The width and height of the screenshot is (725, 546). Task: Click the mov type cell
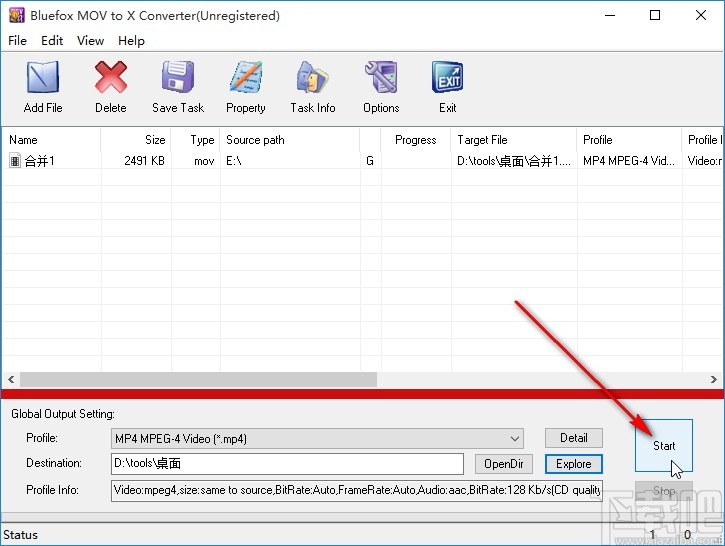pos(204,161)
